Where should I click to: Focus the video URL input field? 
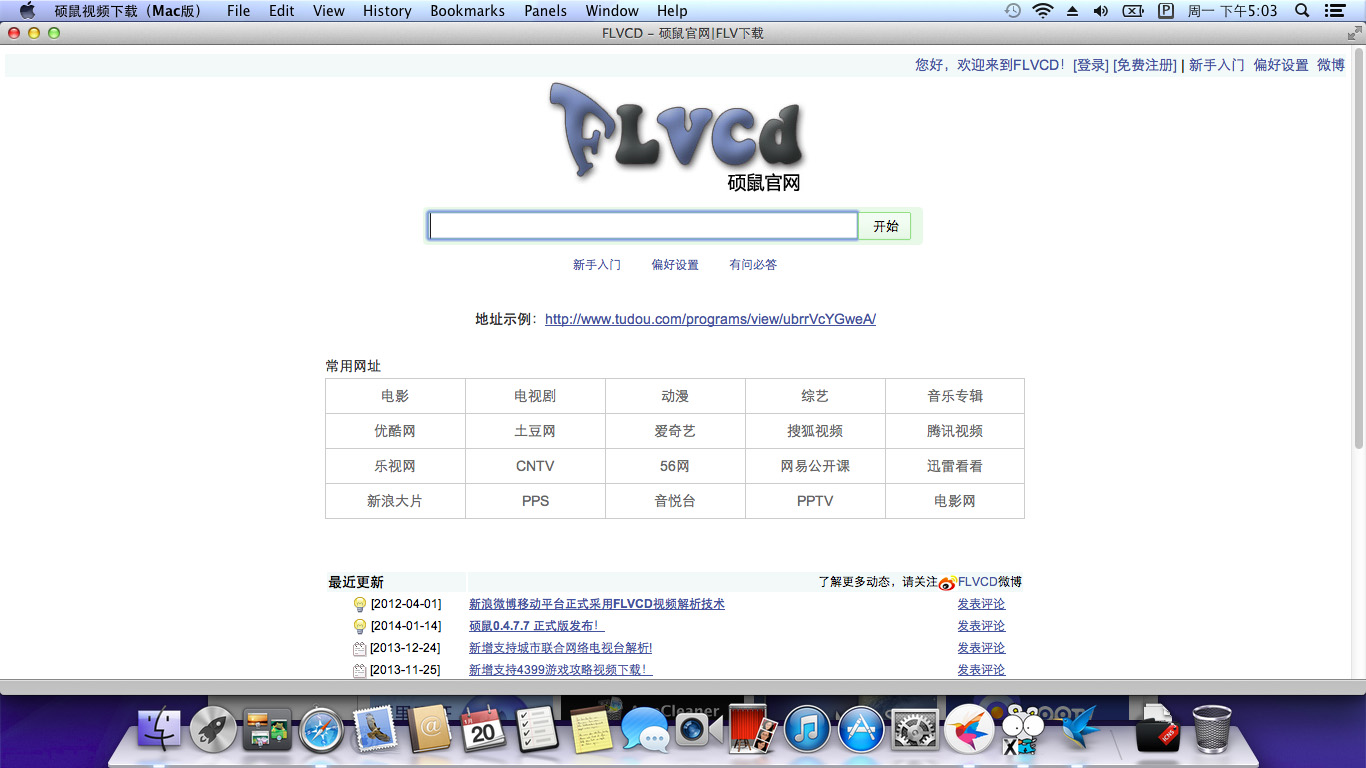click(x=643, y=226)
